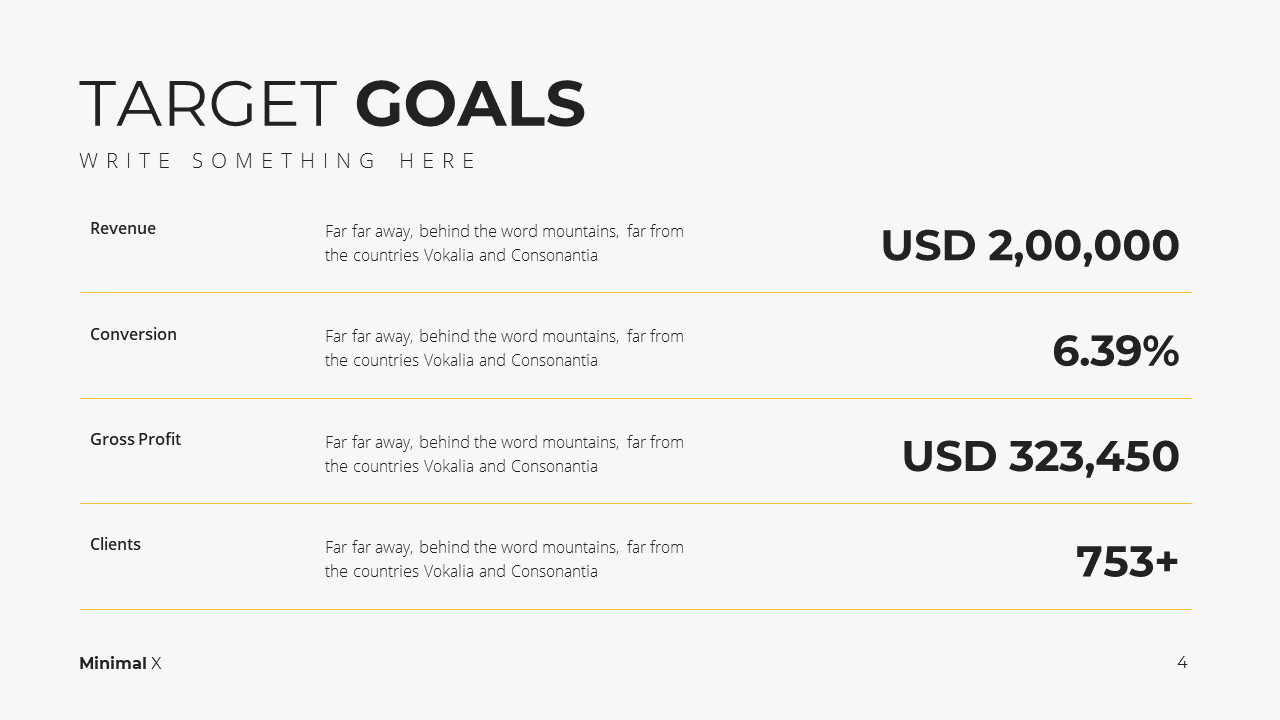Select the USD 323,450 gross profit figure
The height and width of the screenshot is (720, 1280).
(x=1041, y=456)
